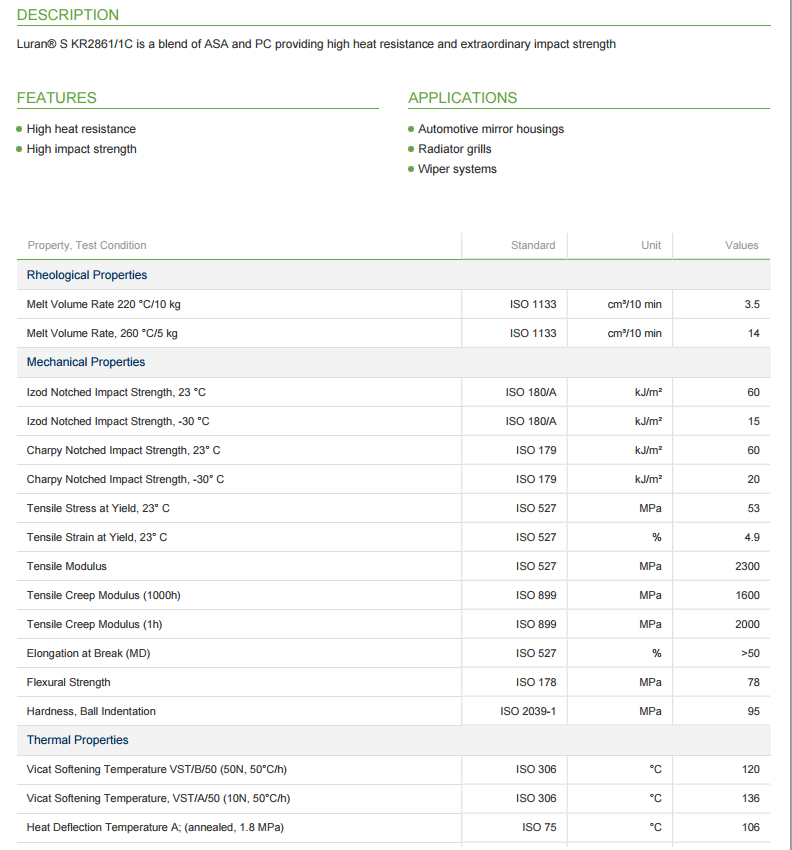Select 'Hardness, Ball Indentation' label

91,711
